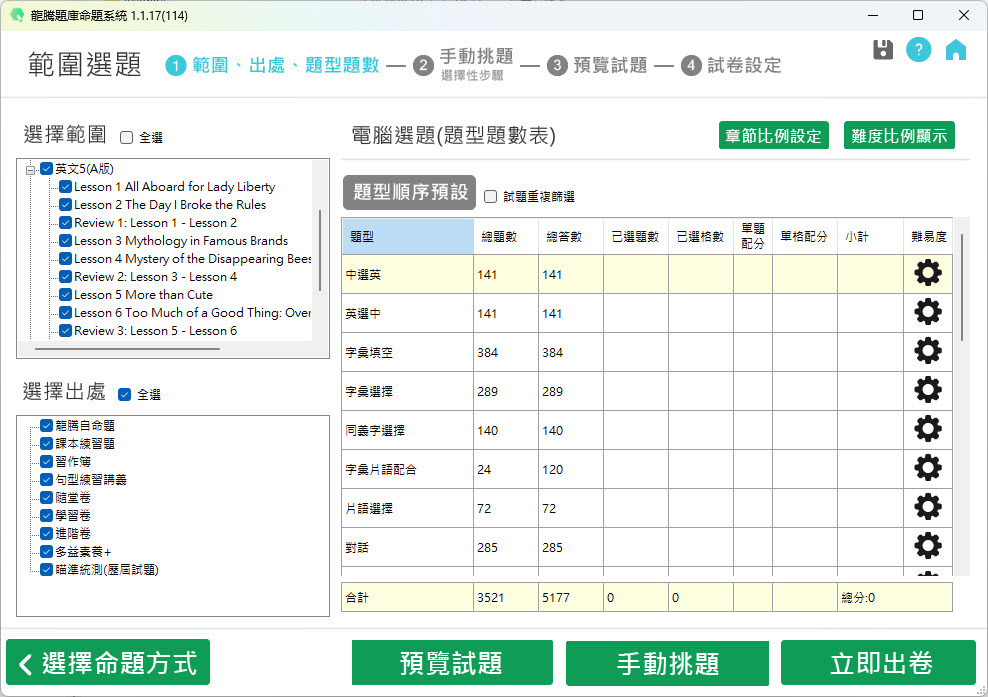Click the green 手動挑題 button
The width and height of the screenshot is (988, 697).
(667, 663)
